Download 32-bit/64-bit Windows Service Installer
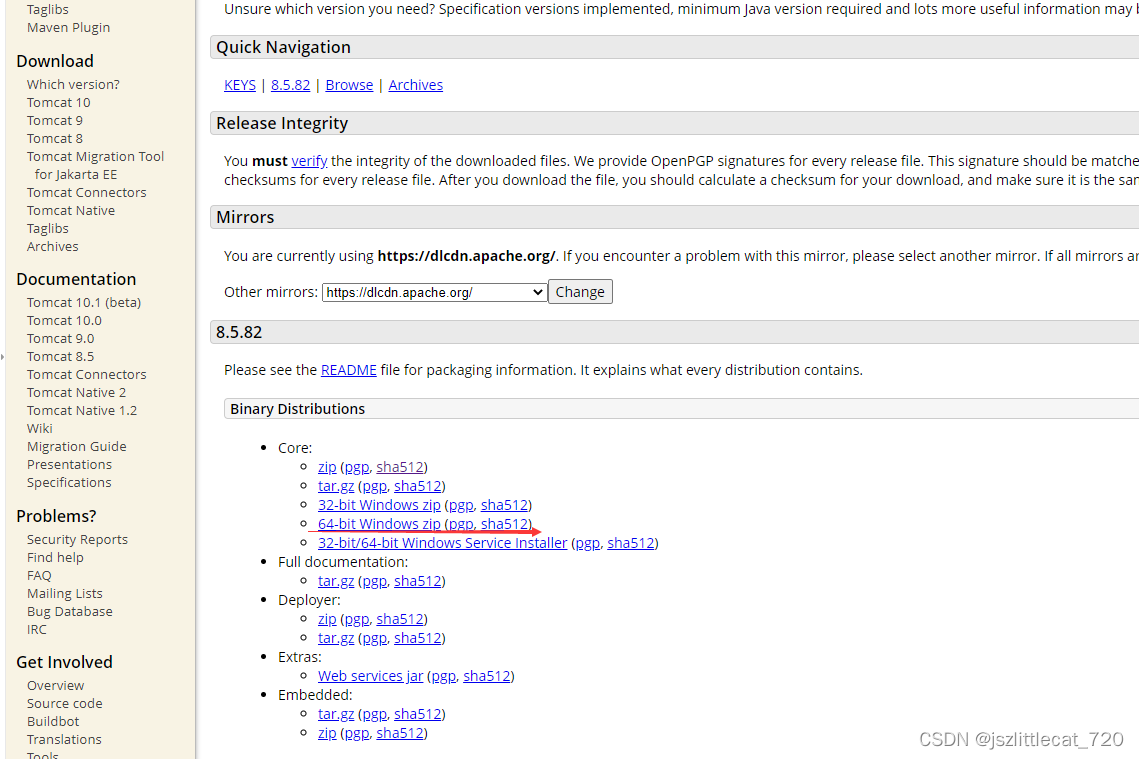Image resolution: width=1139 pixels, height=759 pixels. pos(442,543)
